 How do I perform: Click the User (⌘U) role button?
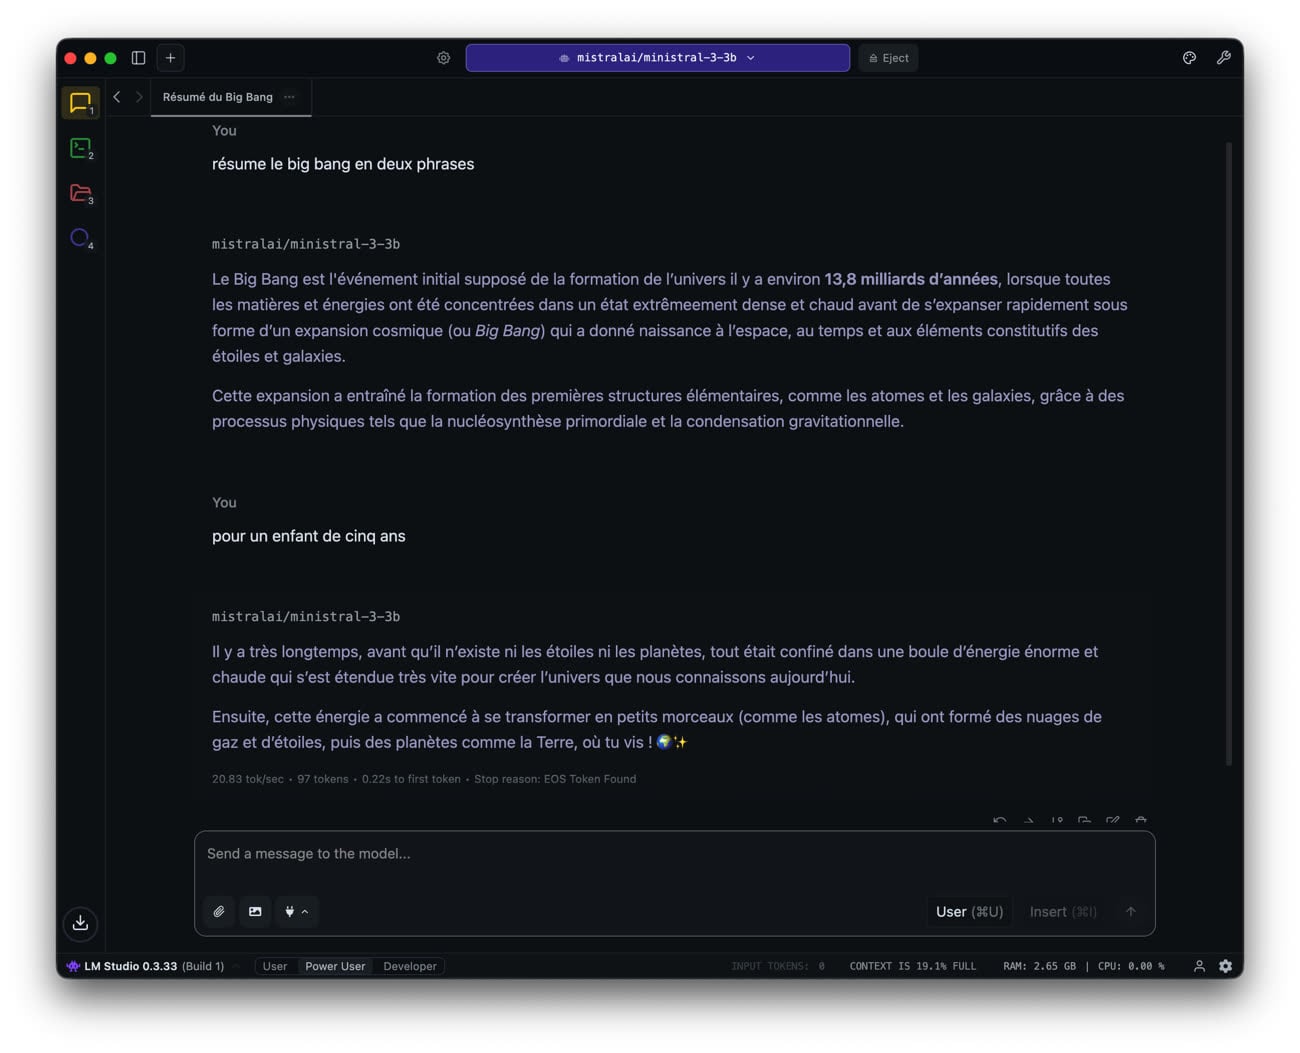[969, 911]
